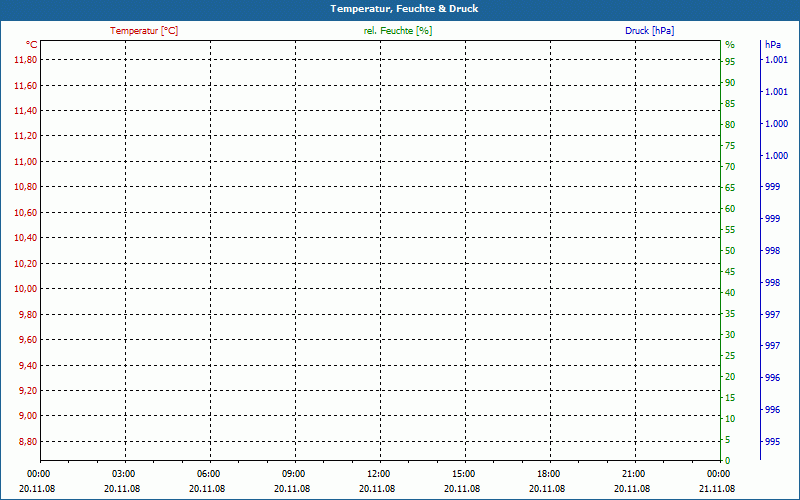Click the 03:00 time label
This screenshot has width=800, height=500.
(x=123, y=474)
